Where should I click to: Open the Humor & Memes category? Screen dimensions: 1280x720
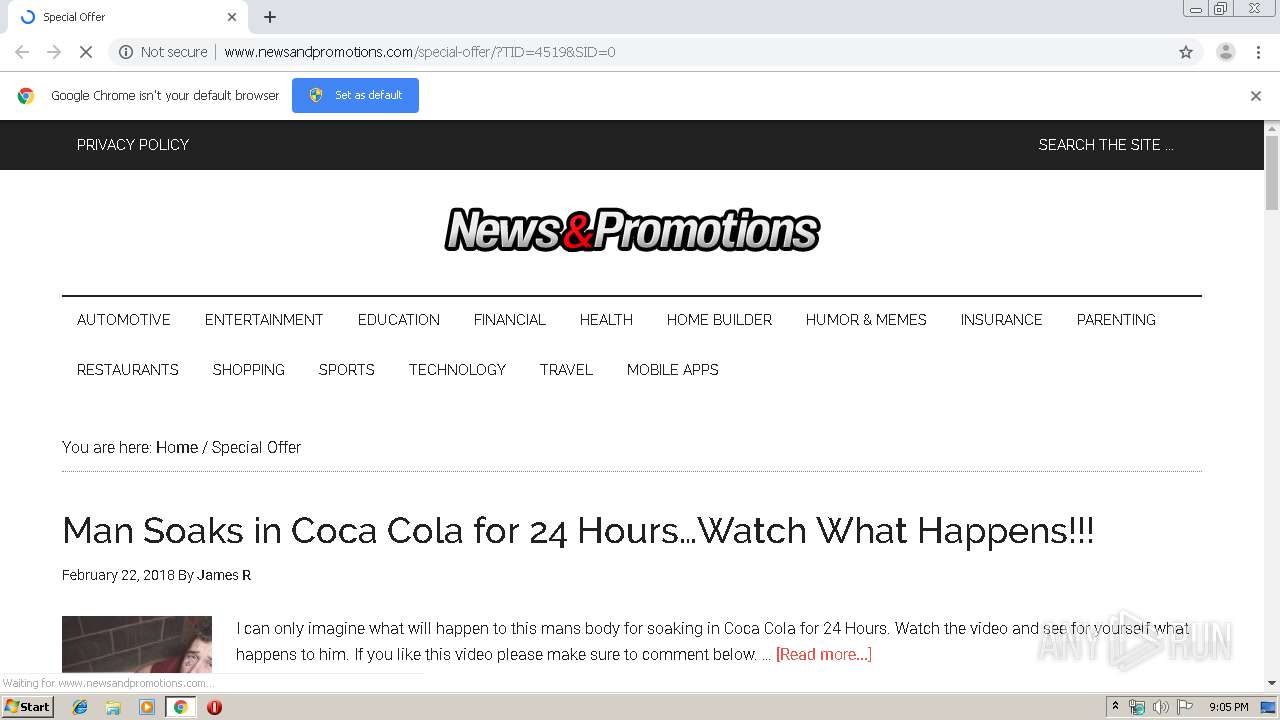(x=866, y=320)
